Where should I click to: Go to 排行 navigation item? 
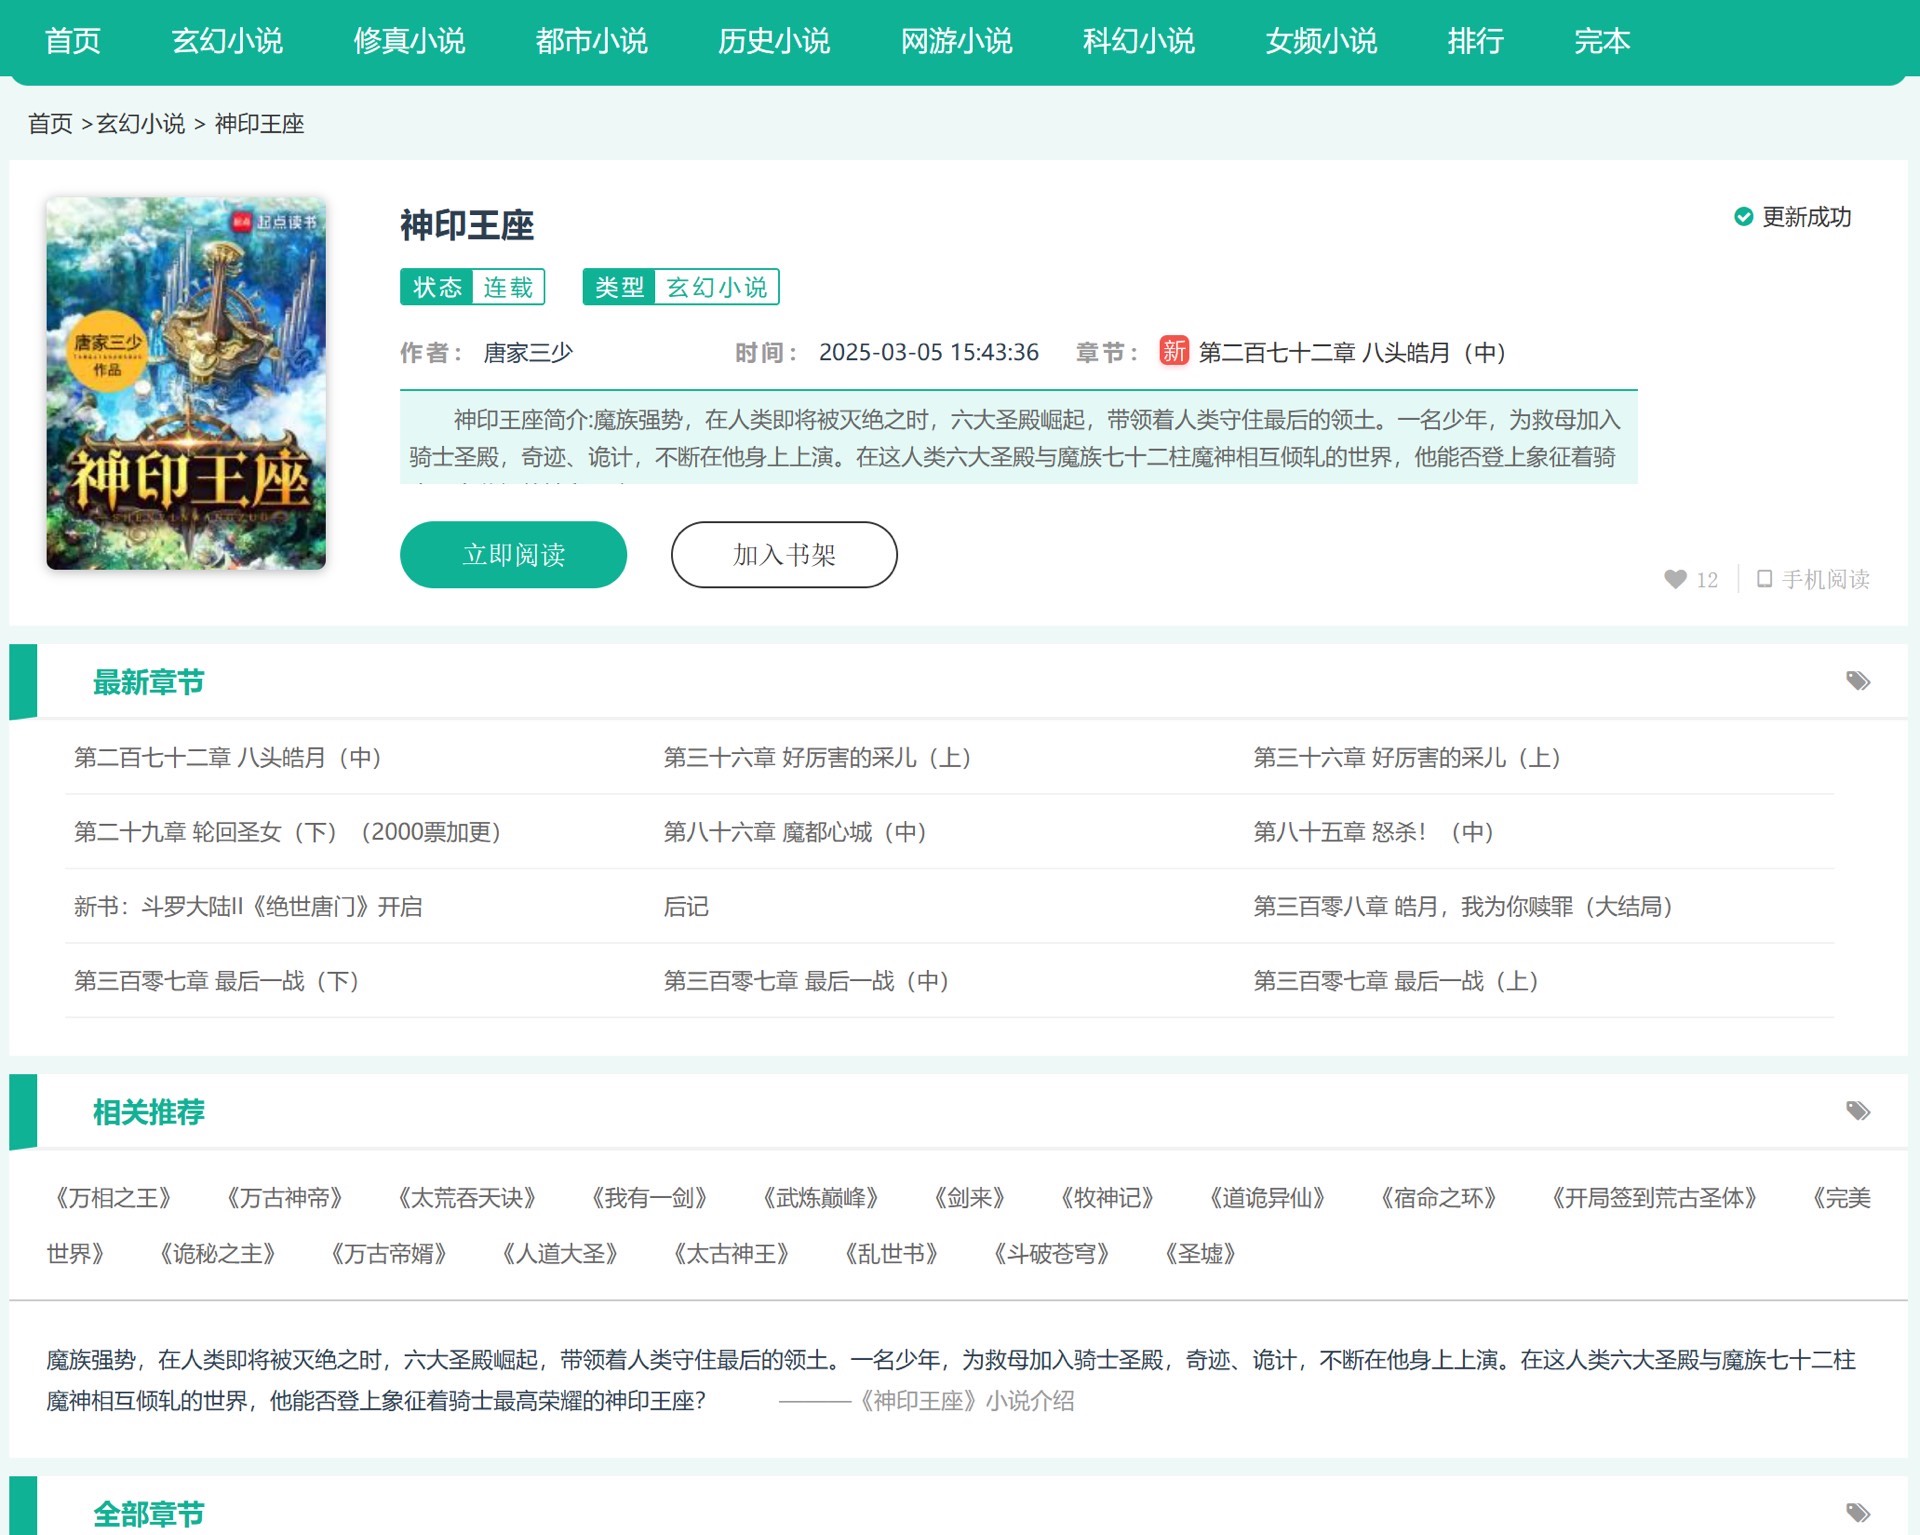1475,41
